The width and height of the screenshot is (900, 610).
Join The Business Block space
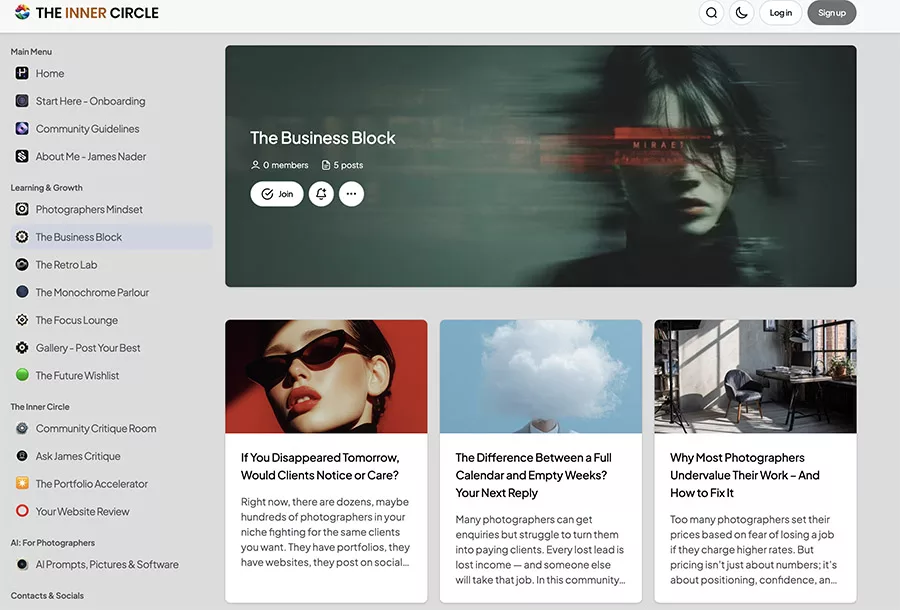click(x=277, y=194)
